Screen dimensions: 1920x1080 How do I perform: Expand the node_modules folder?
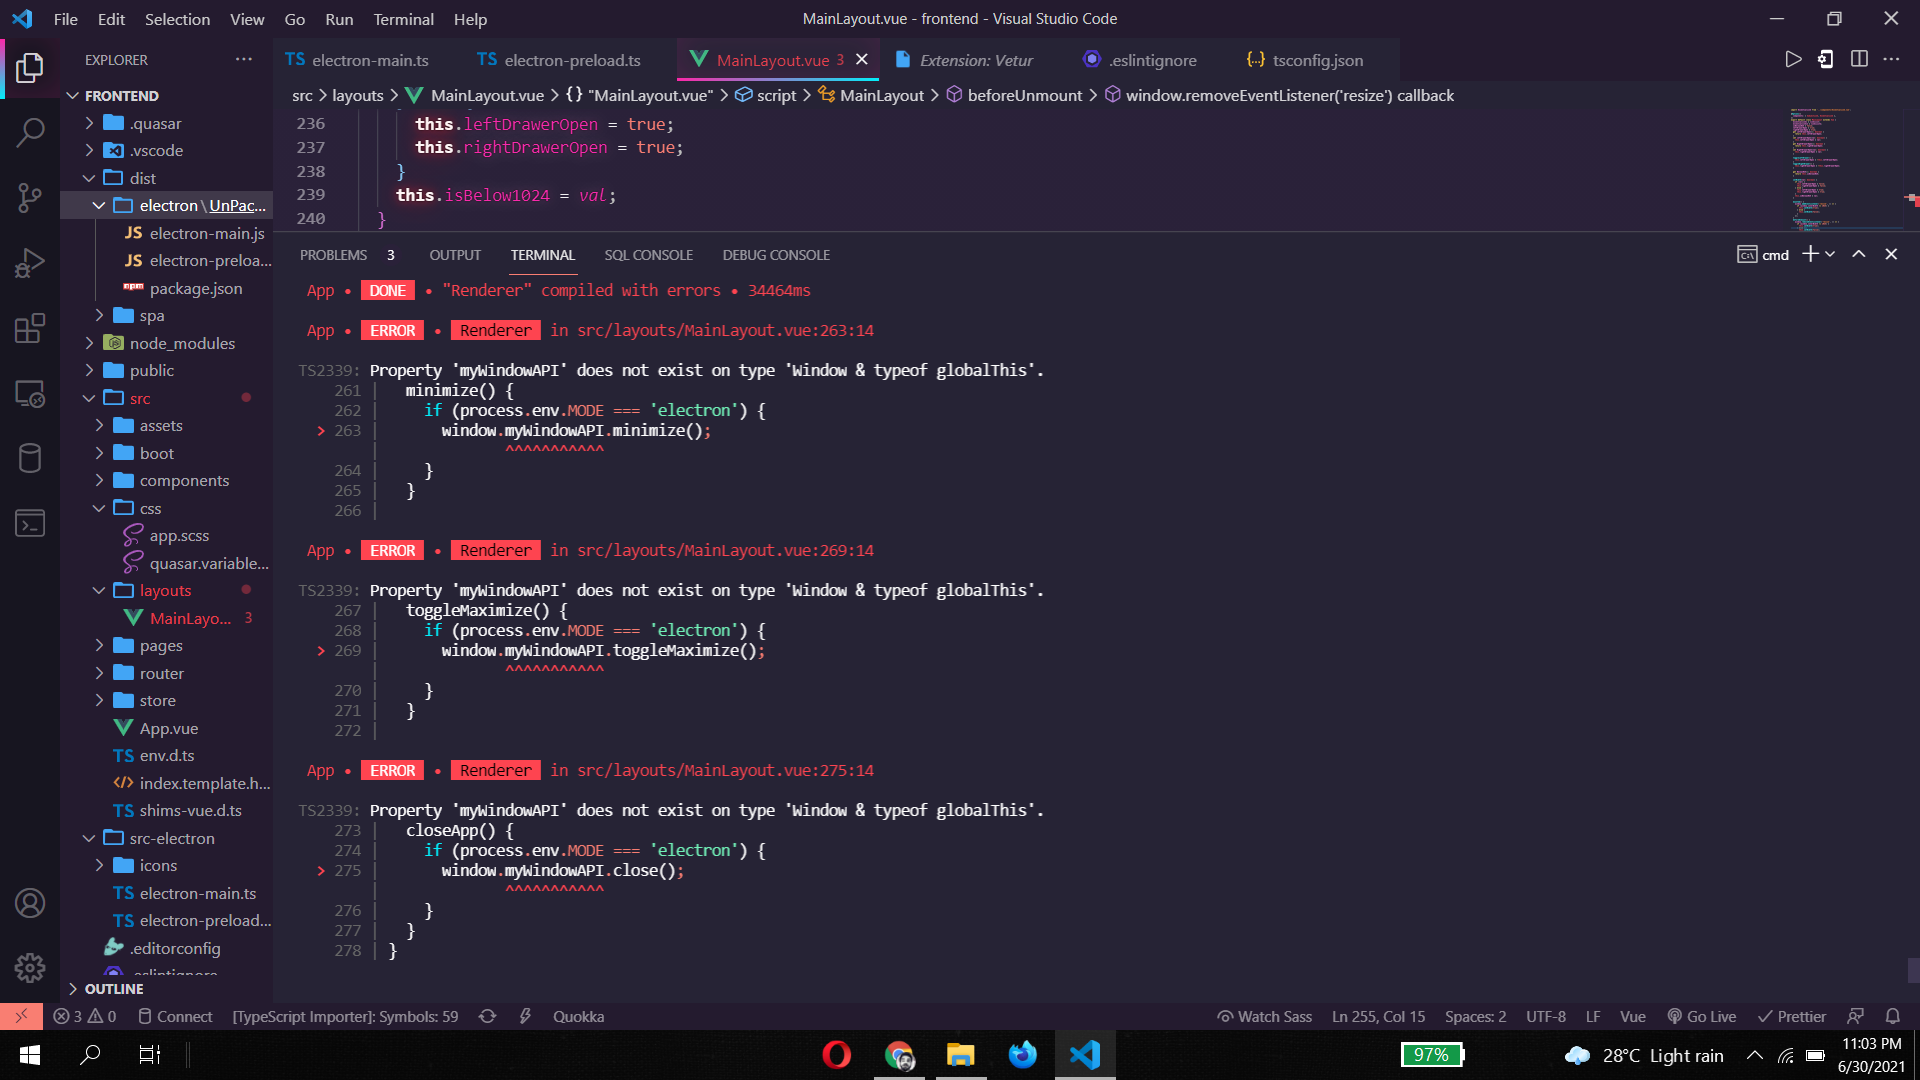(x=182, y=343)
